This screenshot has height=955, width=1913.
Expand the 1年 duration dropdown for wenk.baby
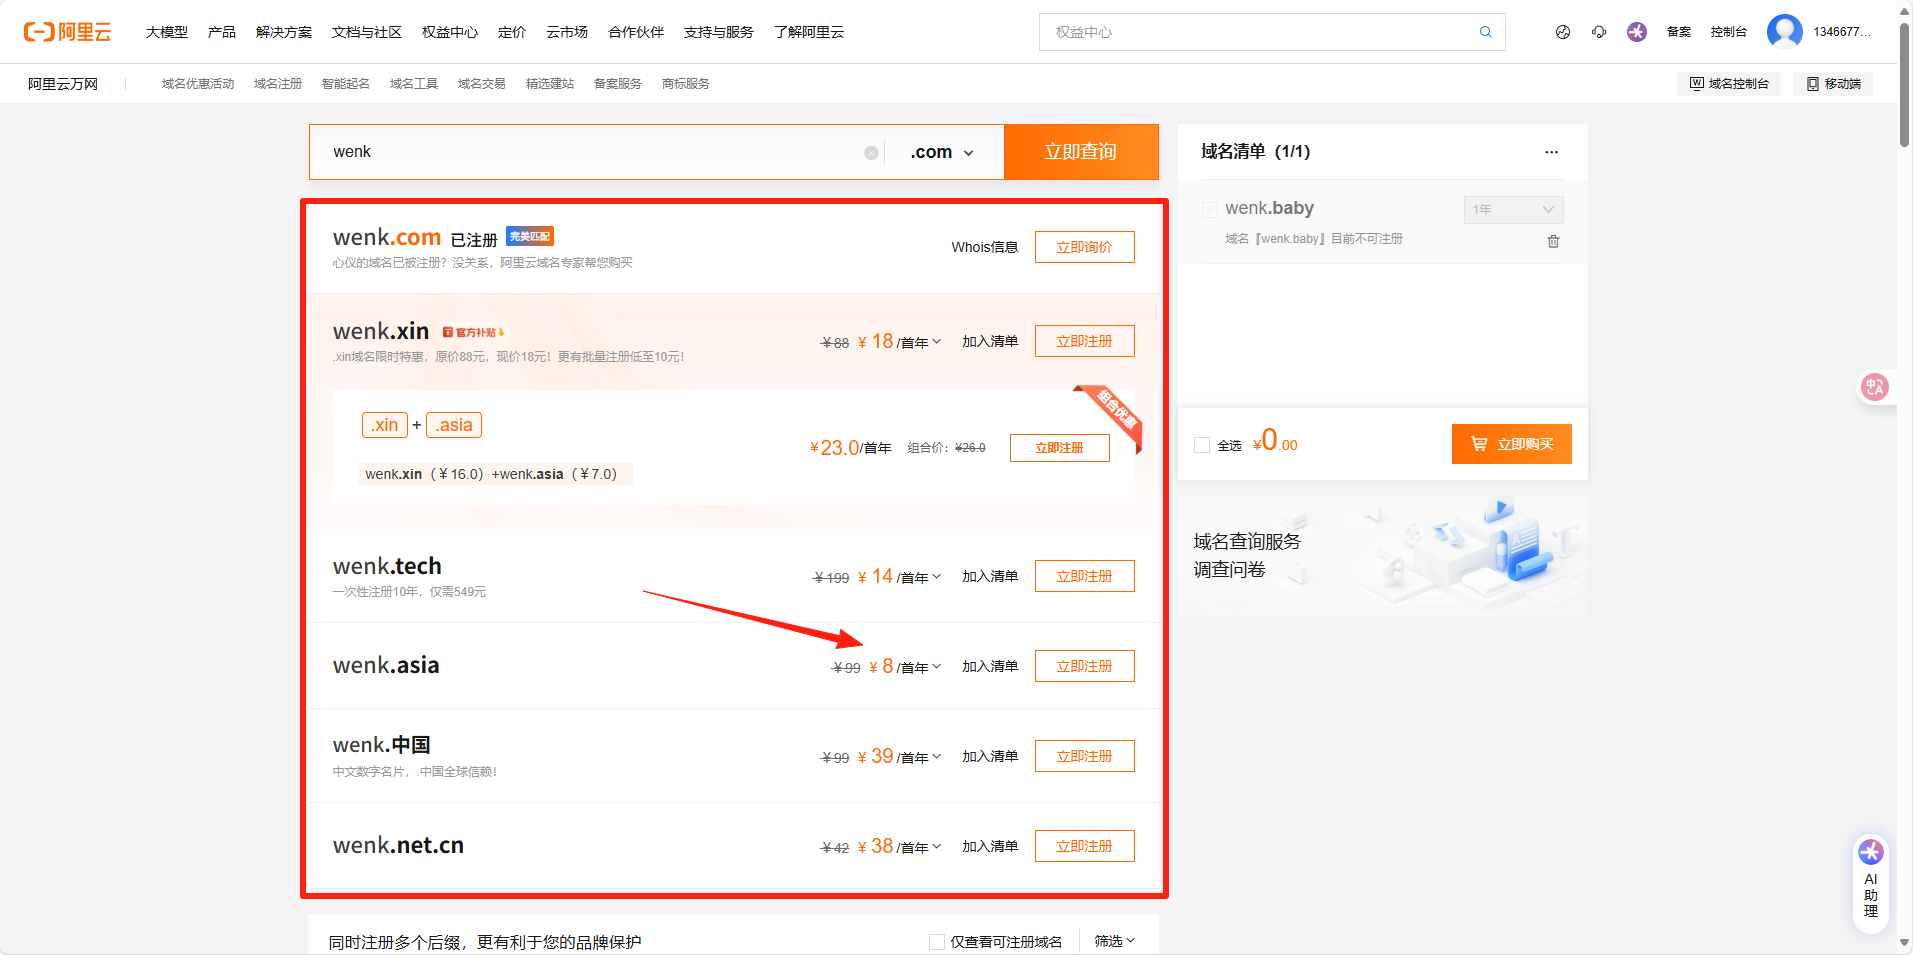point(1513,209)
